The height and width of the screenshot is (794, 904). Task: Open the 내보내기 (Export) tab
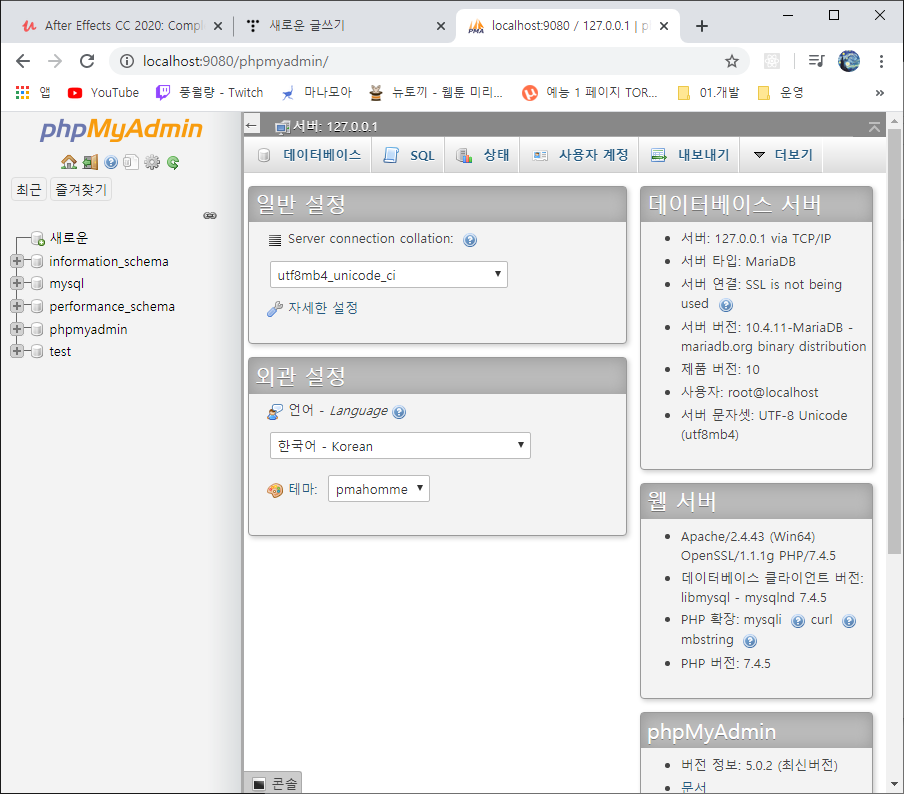689,155
